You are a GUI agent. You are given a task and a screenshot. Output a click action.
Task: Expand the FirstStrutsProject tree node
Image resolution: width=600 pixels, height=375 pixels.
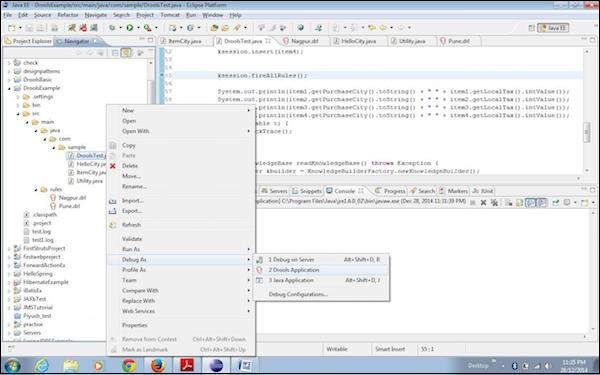click(x=9, y=249)
